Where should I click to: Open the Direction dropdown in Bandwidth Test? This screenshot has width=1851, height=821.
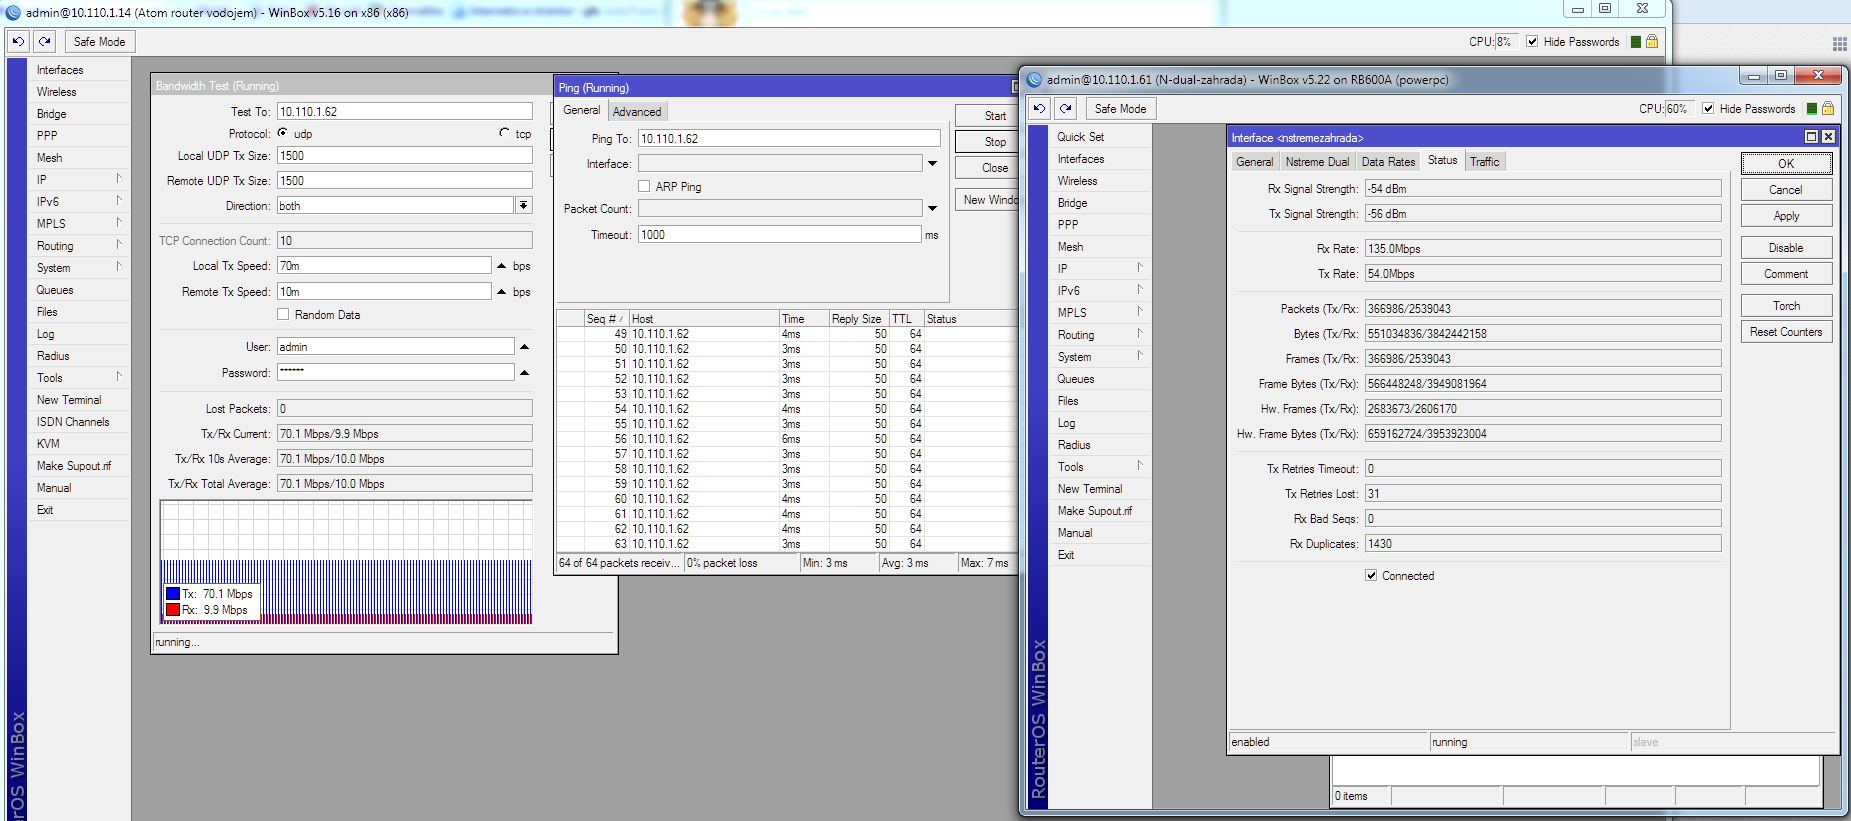[x=523, y=206]
